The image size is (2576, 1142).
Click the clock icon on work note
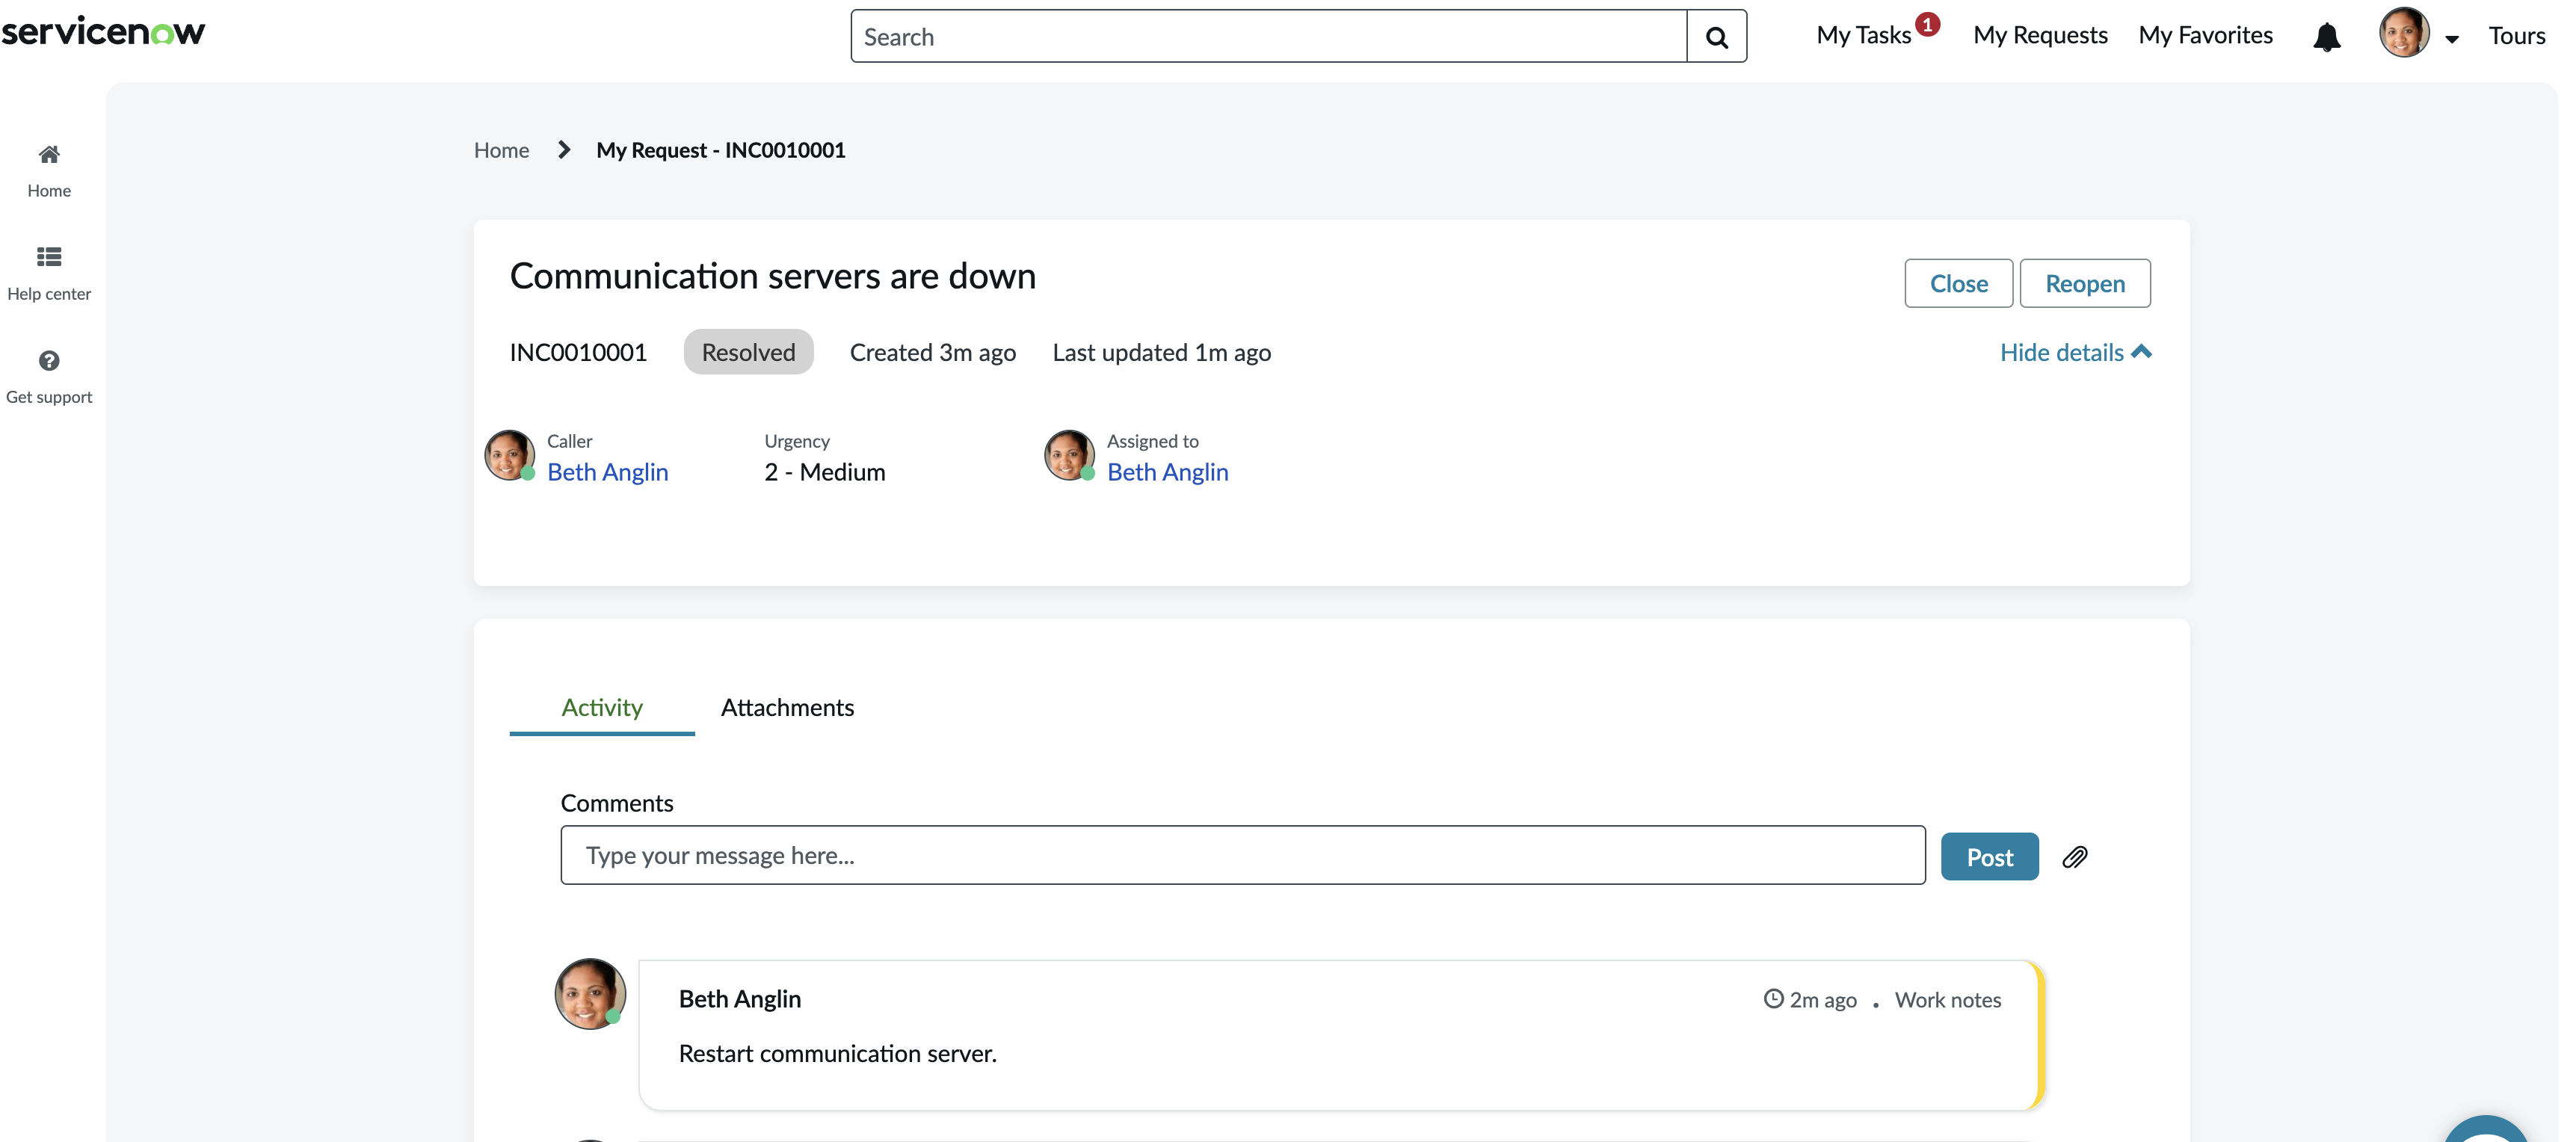pos(1773,999)
